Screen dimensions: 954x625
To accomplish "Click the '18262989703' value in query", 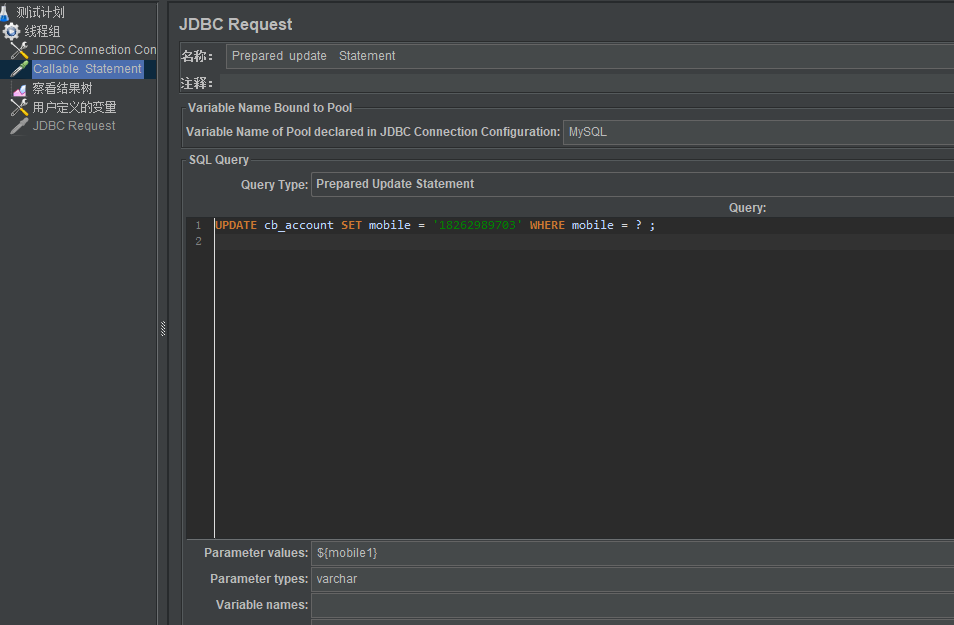I will click(477, 225).
